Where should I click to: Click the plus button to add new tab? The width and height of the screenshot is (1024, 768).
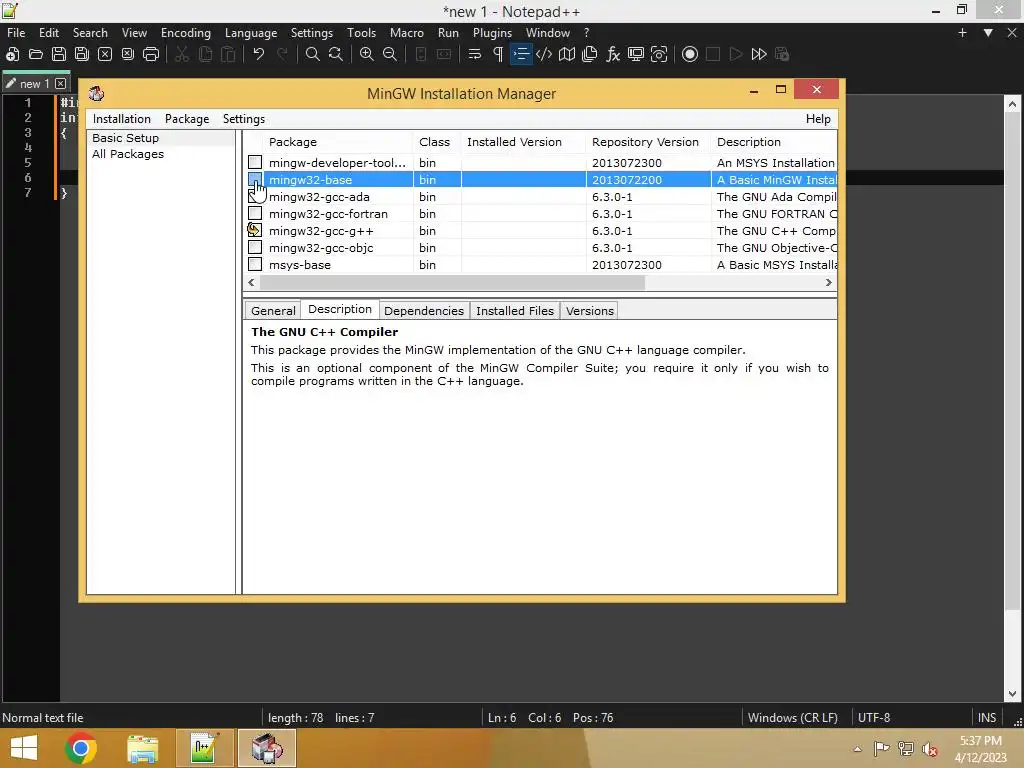click(x=962, y=33)
